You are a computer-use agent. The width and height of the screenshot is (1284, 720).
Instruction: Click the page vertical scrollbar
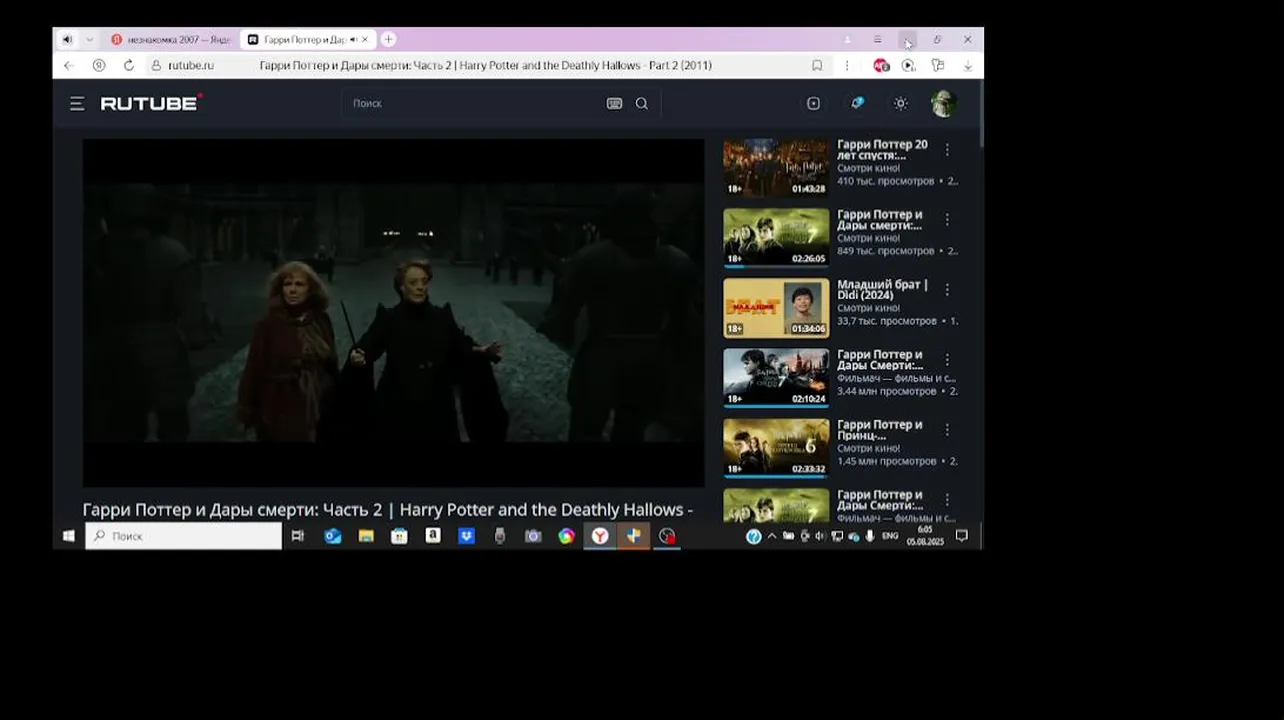(x=980, y=115)
